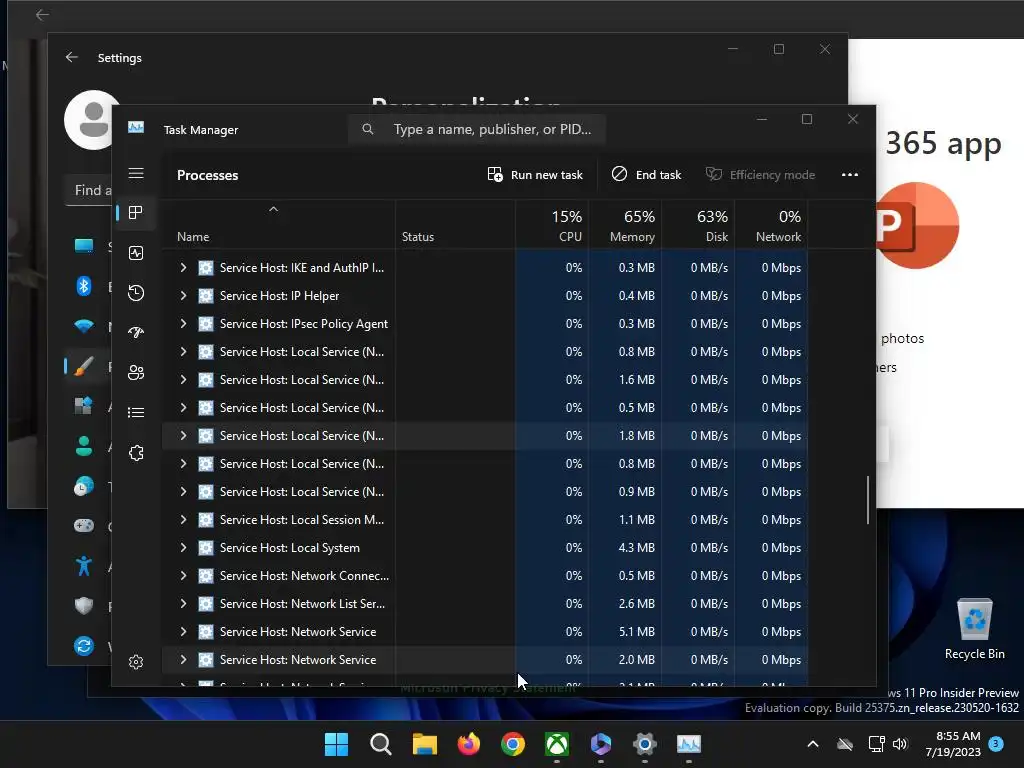Viewport: 1024px width, 768px height.
Task: Collapse sort arrow above Name column
Action: 274,209
